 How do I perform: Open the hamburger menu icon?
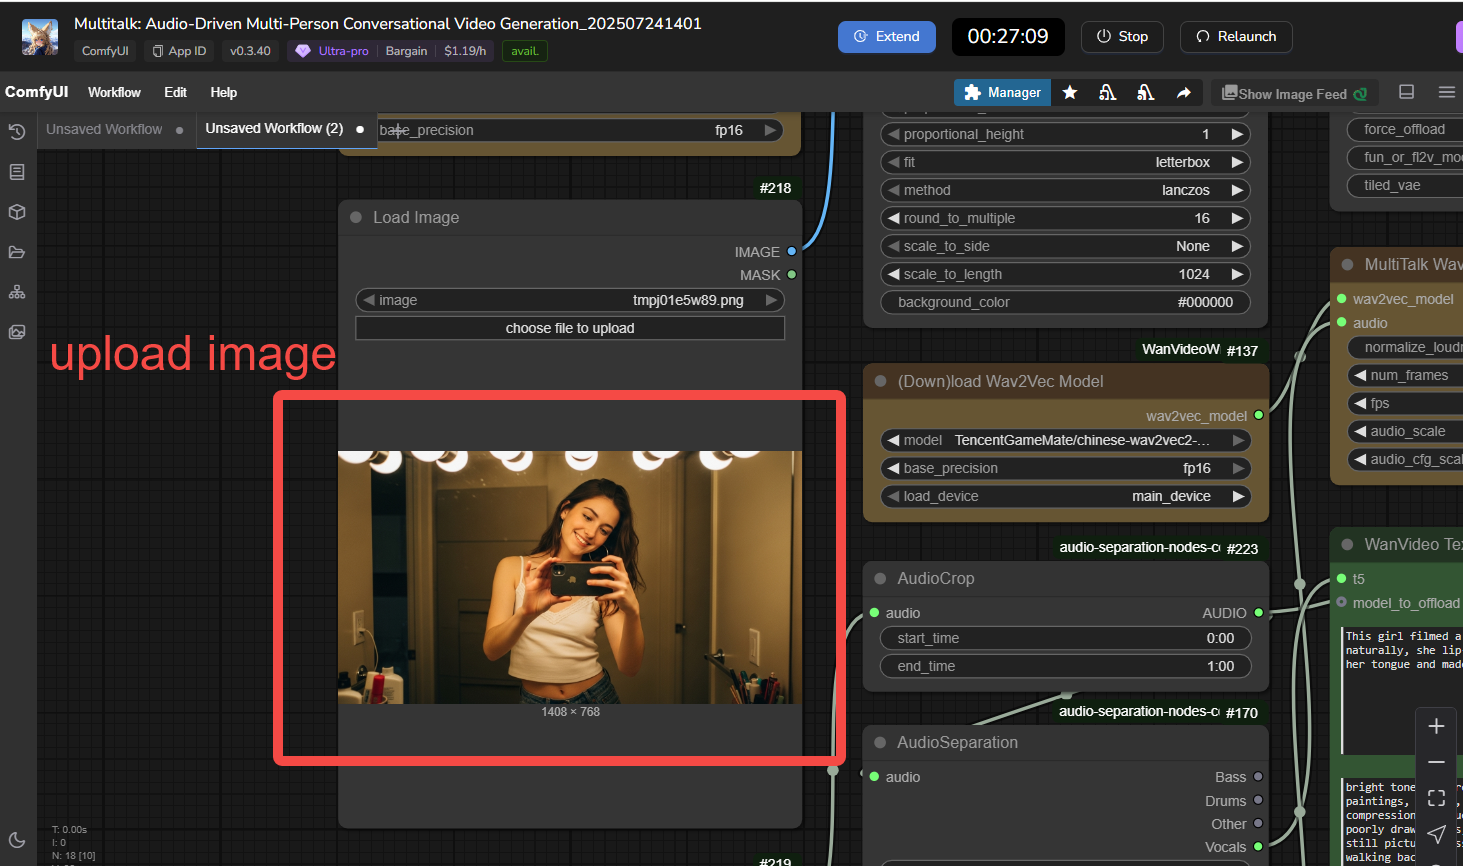click(1446, 92)
